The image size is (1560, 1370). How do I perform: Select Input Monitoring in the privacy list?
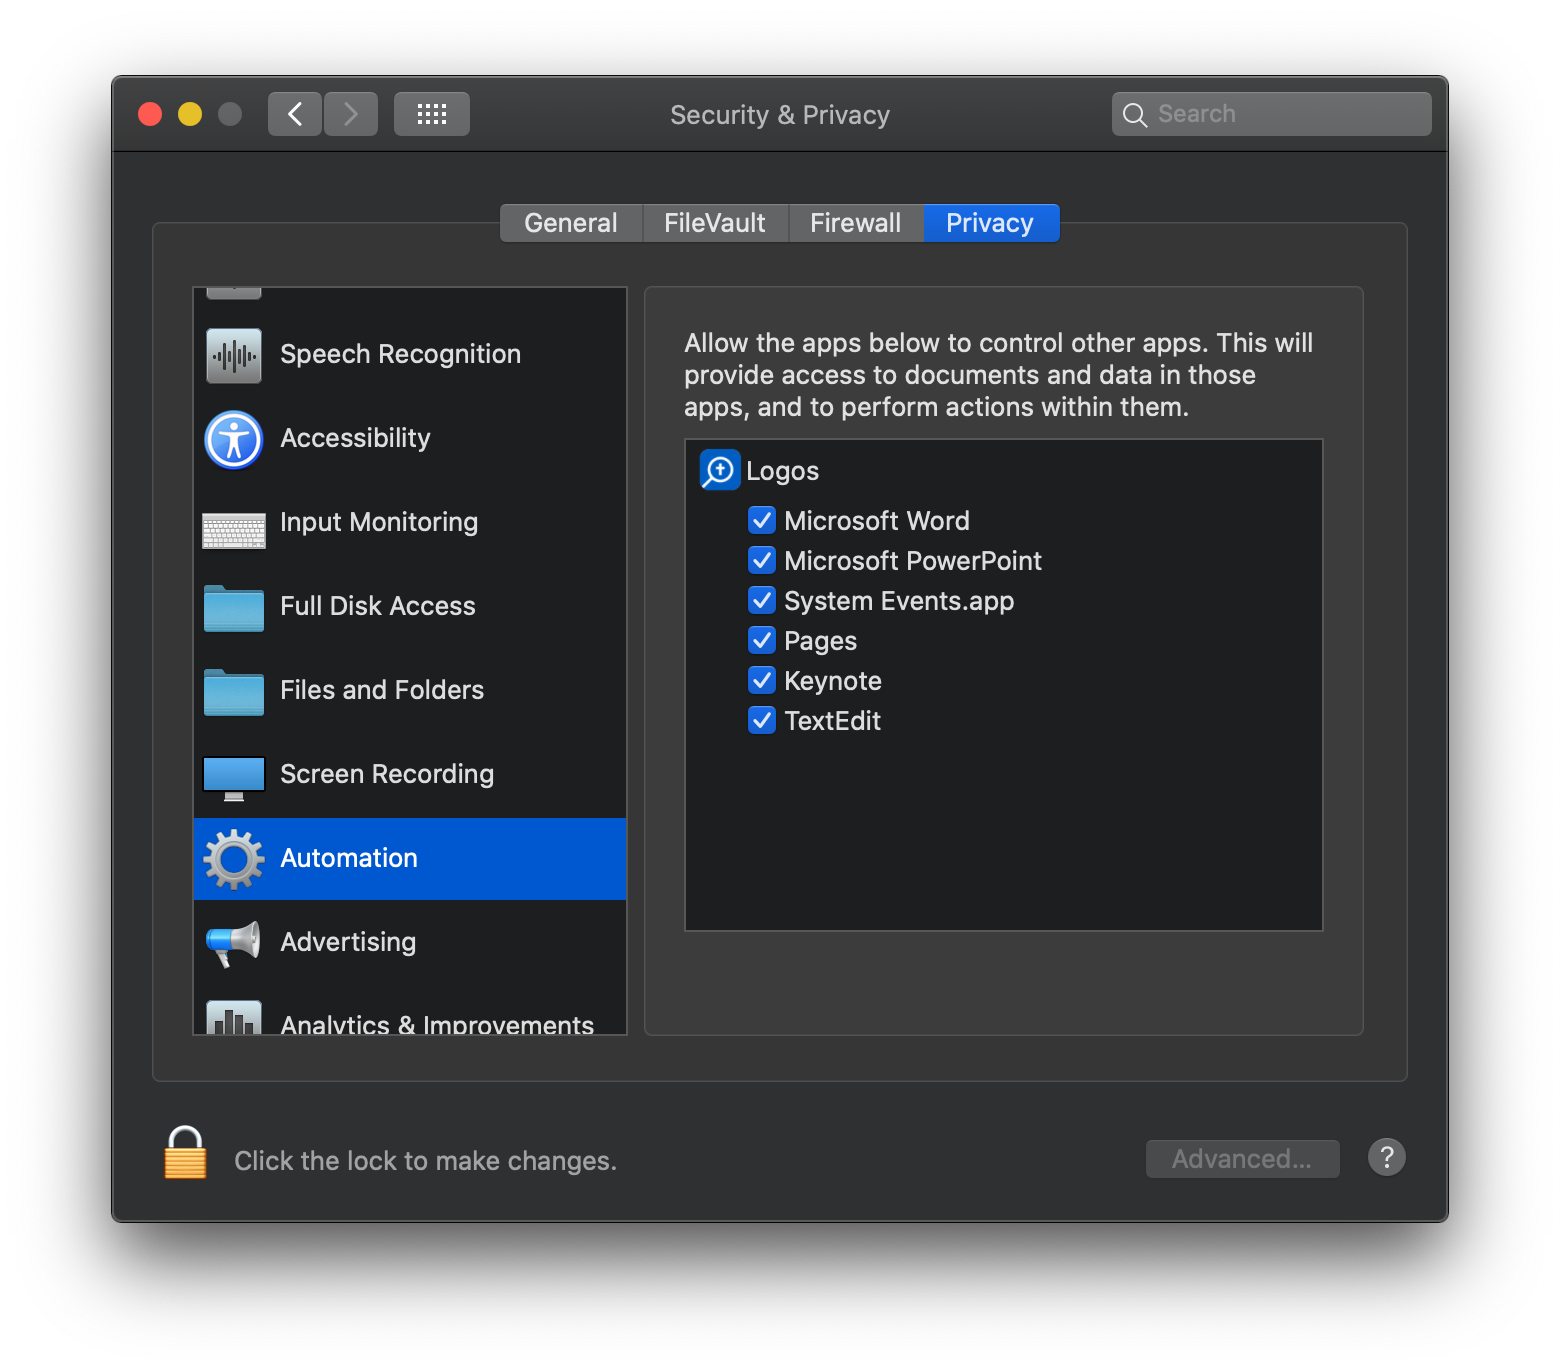coord(410,523)
